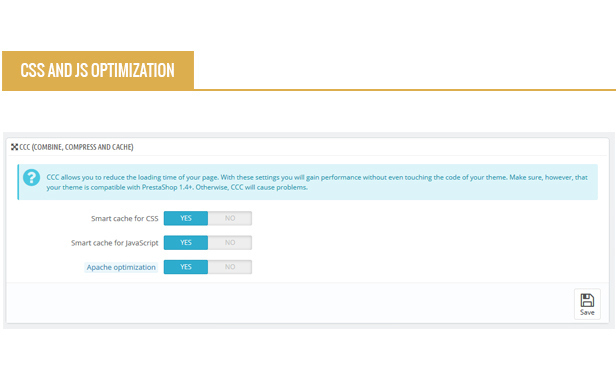Click the CCC panel header icon
Viewport: 616px width, 388px height.
15,147
